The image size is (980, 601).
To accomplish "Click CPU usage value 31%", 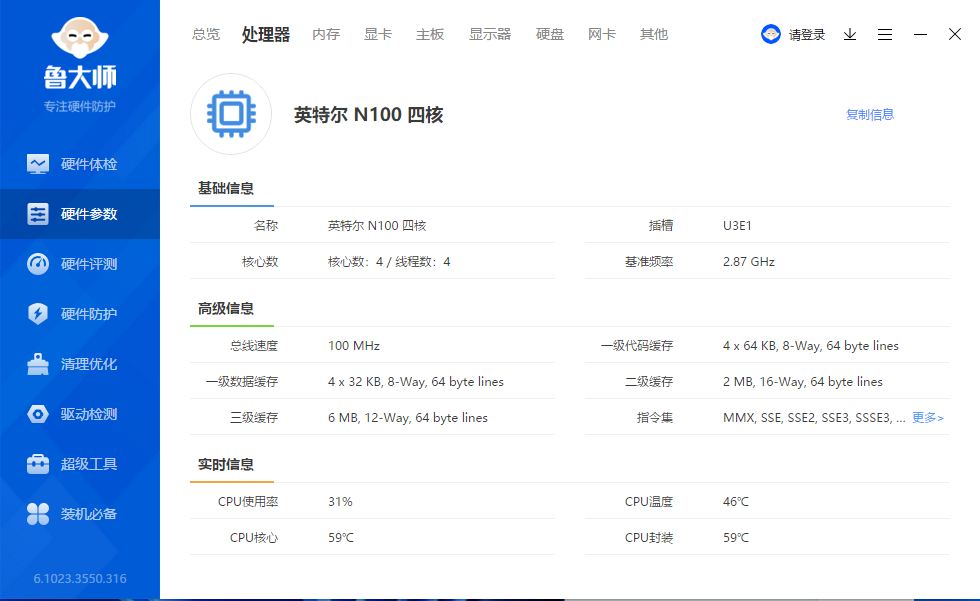I will (x=340, y=502).
